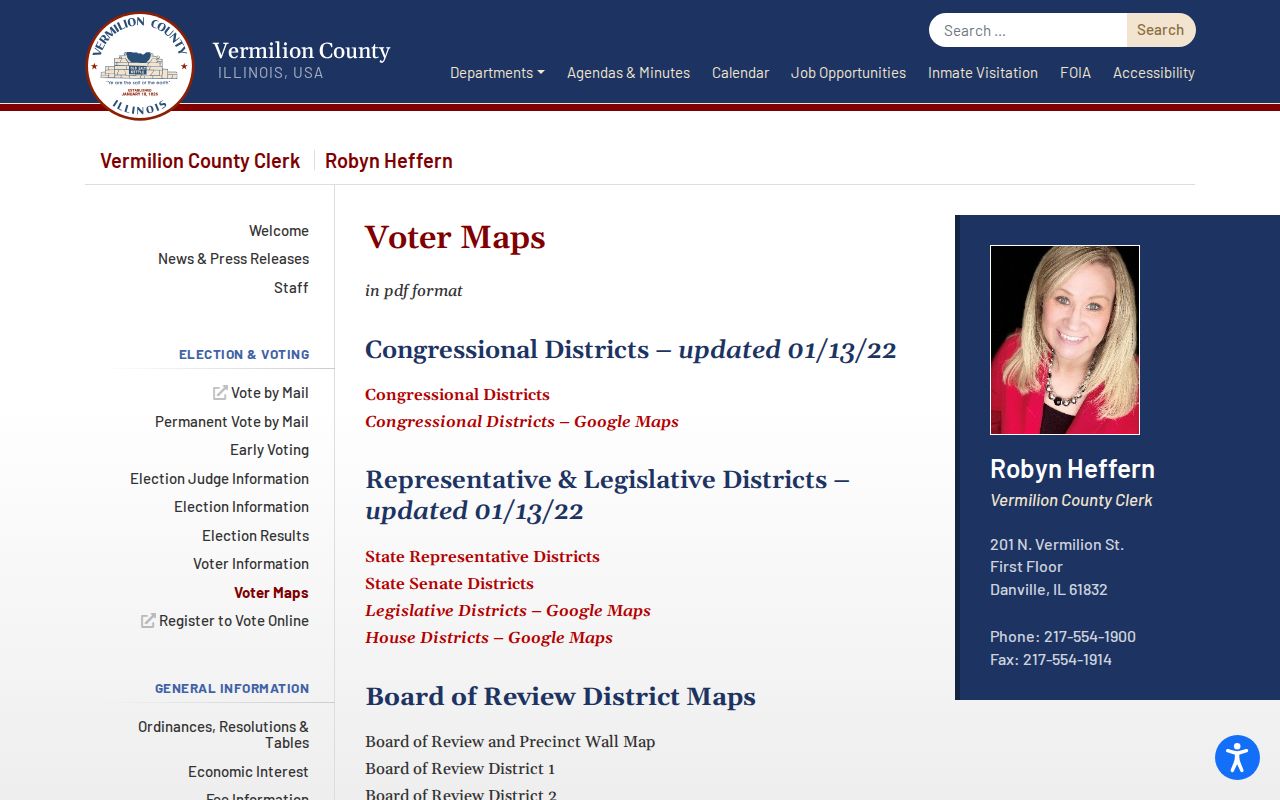Image resolution: width=1280 pixels, height=800 pixels.
Task: Click into the Search text field
Action: [1028, 30]
